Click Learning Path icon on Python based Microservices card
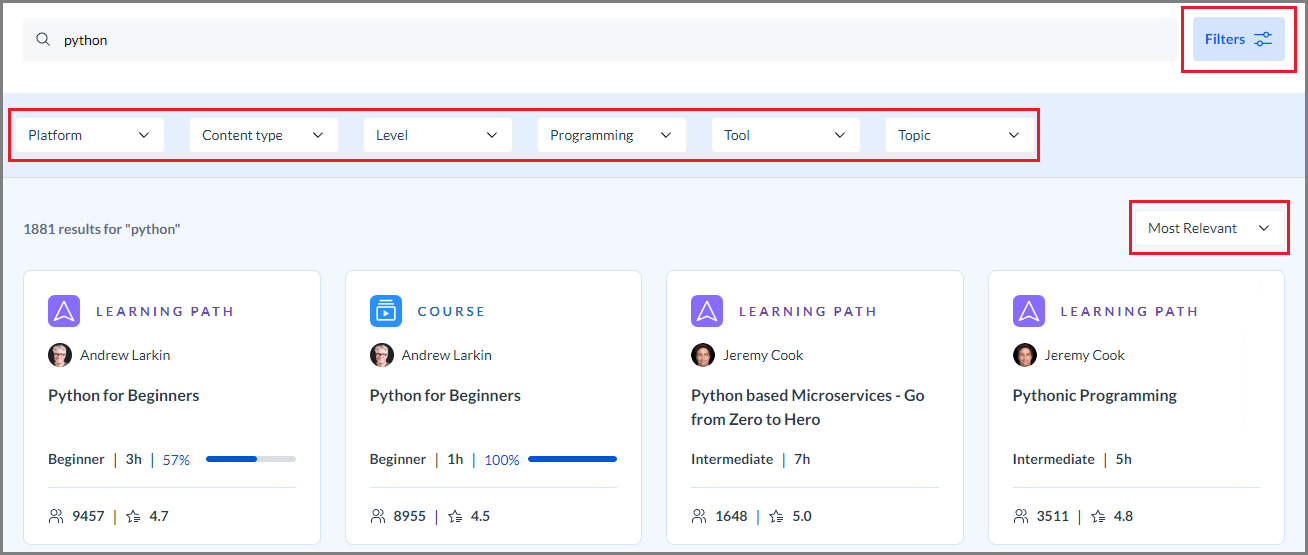The width and height of the screenshot is (1308, 555). click(707, 311)
